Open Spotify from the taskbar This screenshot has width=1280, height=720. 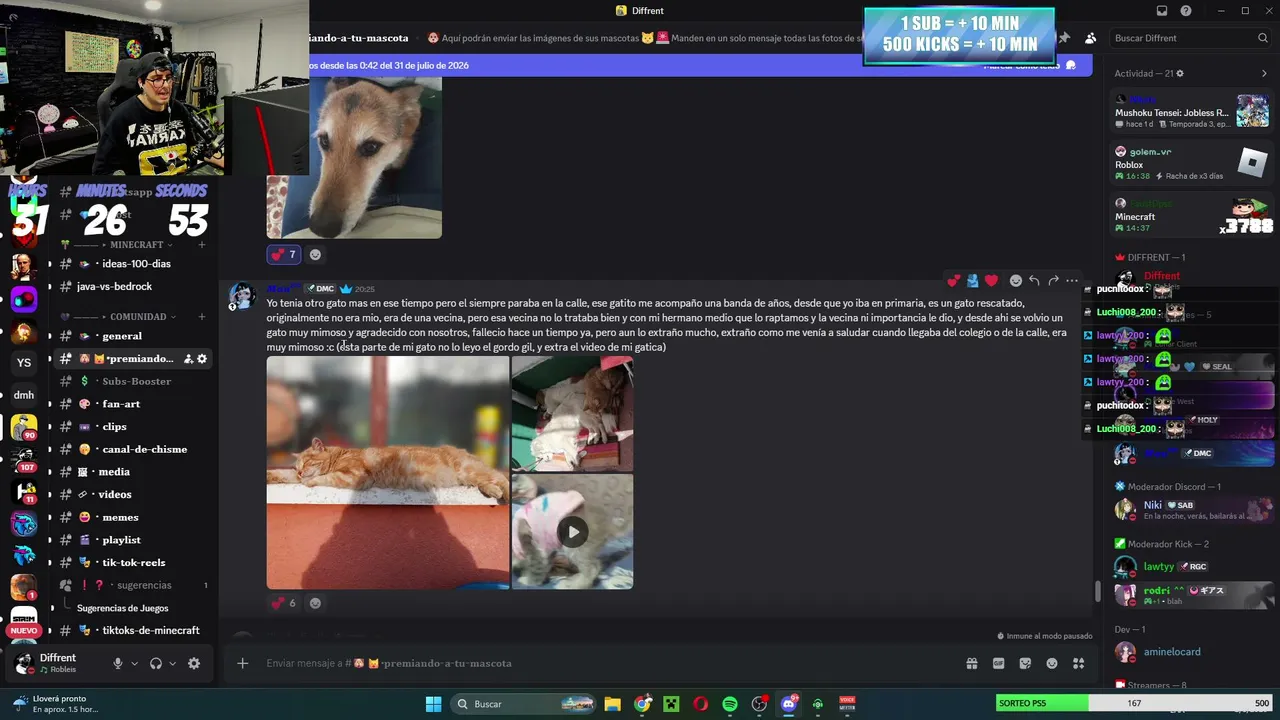[x=730, y=704]
